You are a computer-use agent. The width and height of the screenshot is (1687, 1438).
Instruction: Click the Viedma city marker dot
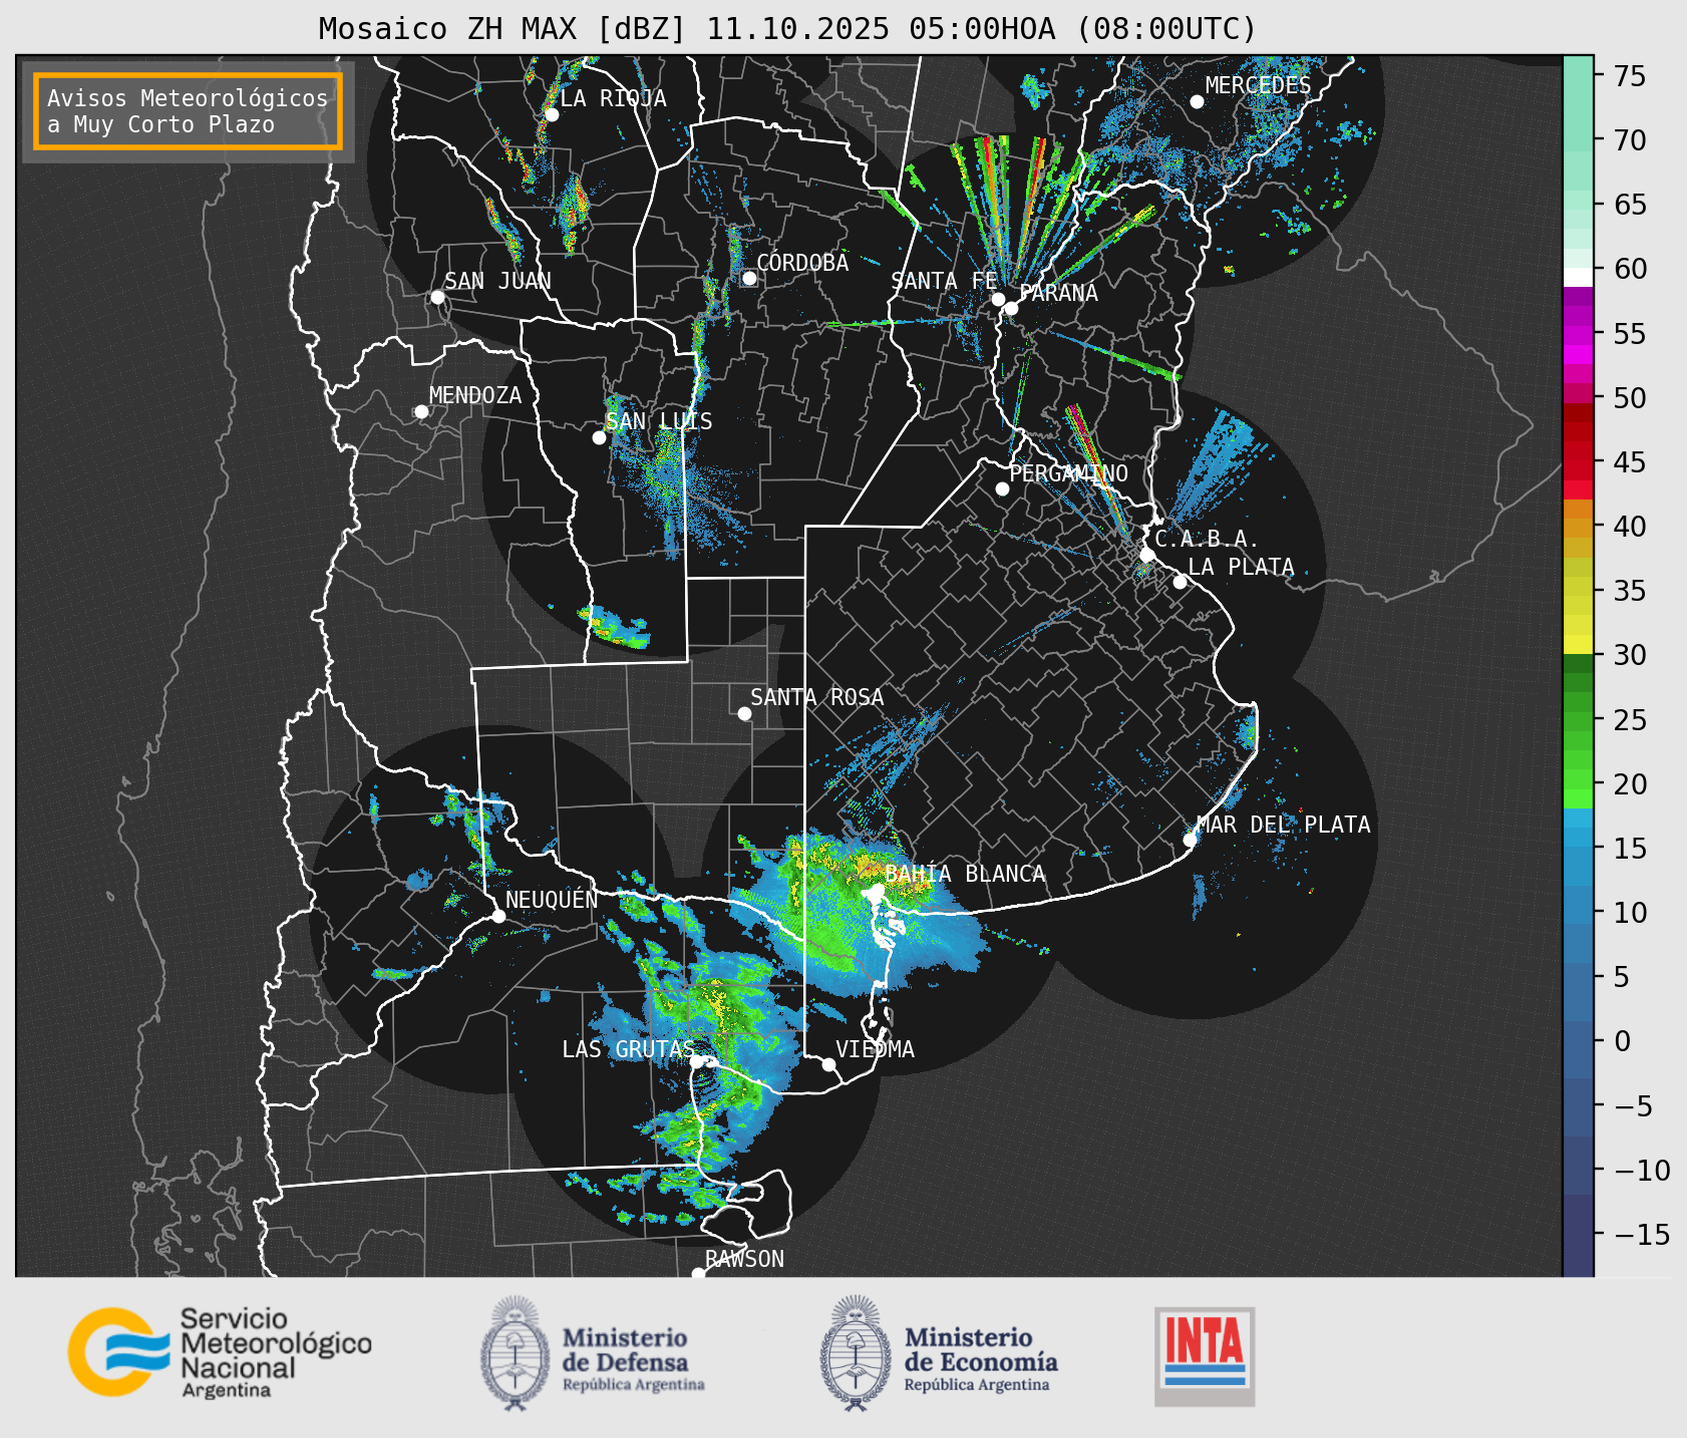[829, 1064]
